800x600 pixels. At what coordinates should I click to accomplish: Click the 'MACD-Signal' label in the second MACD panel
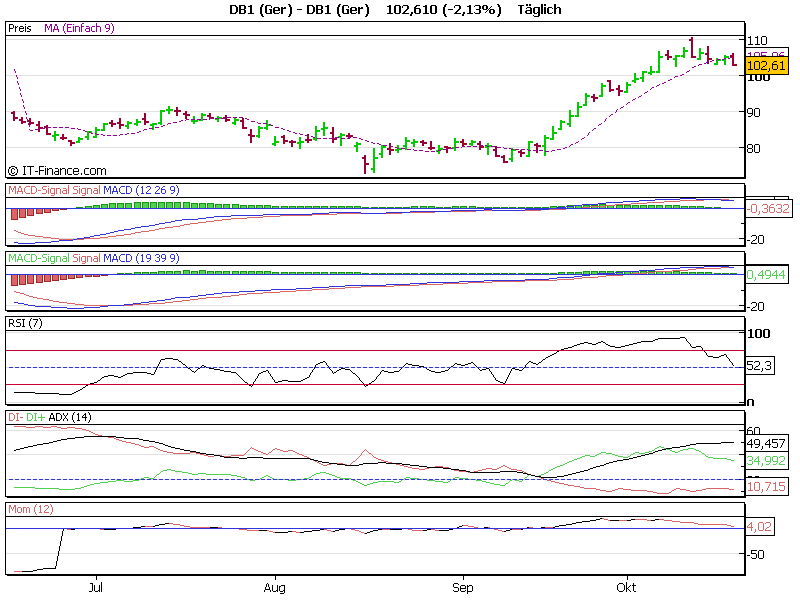pos(39,258)
